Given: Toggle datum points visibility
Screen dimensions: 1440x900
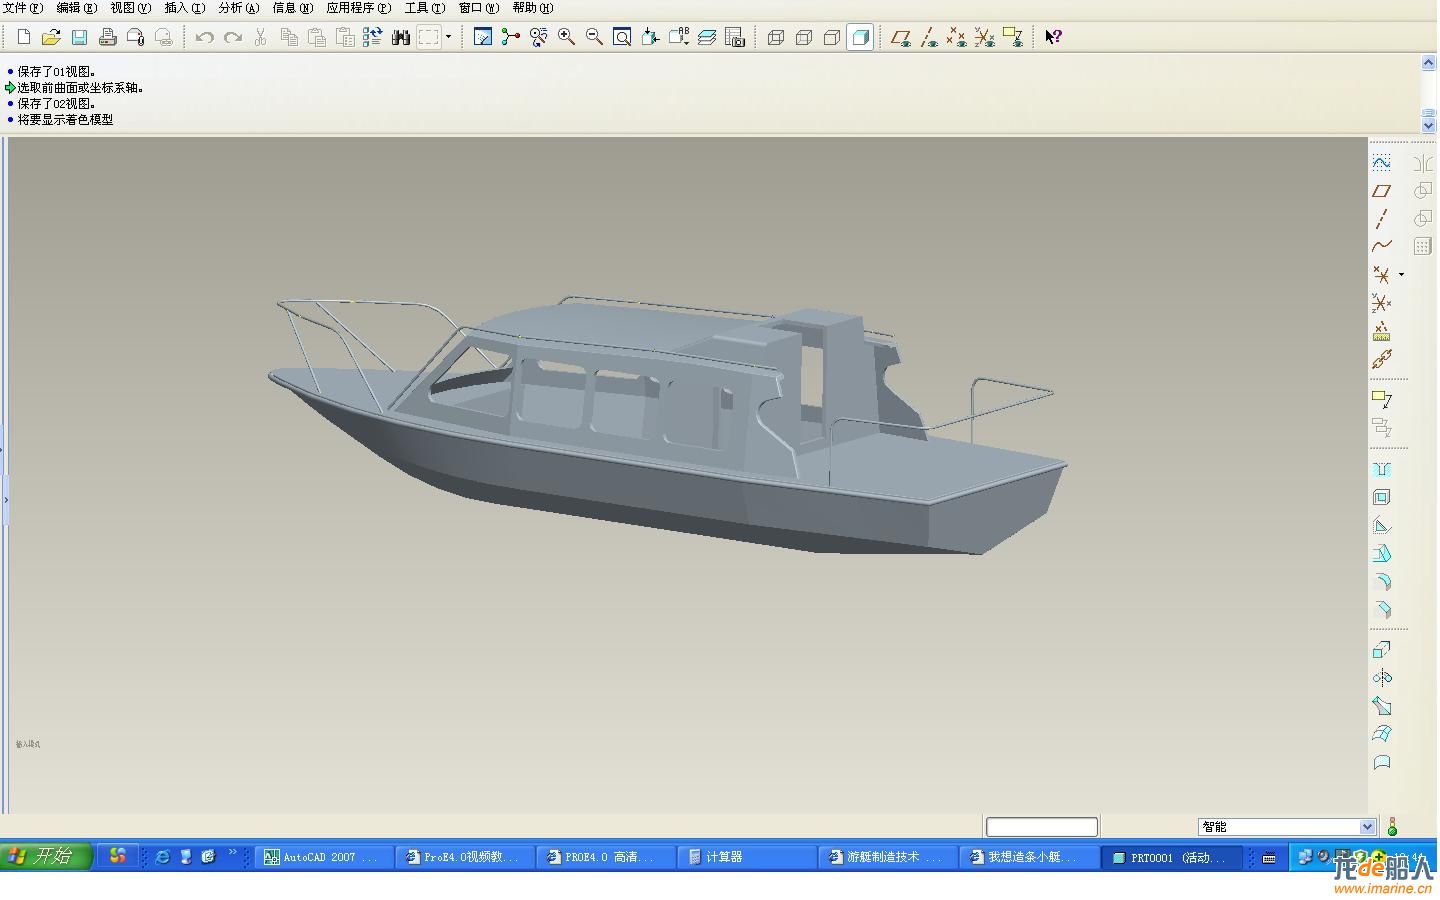Looking at the screenshot, I should pos(957,37).
